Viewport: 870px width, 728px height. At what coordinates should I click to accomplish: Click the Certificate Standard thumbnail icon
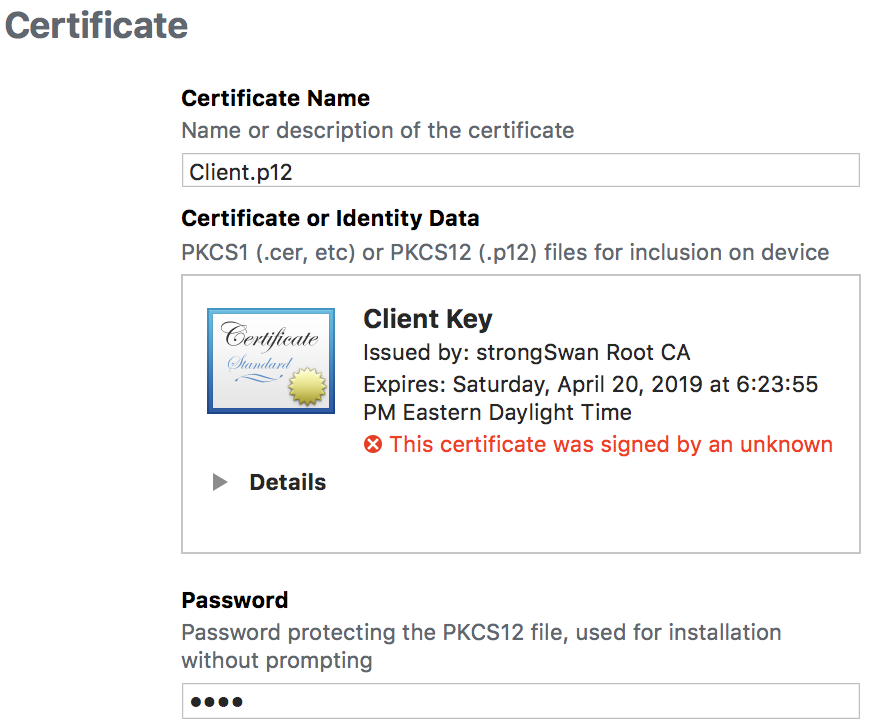[271, 361]
